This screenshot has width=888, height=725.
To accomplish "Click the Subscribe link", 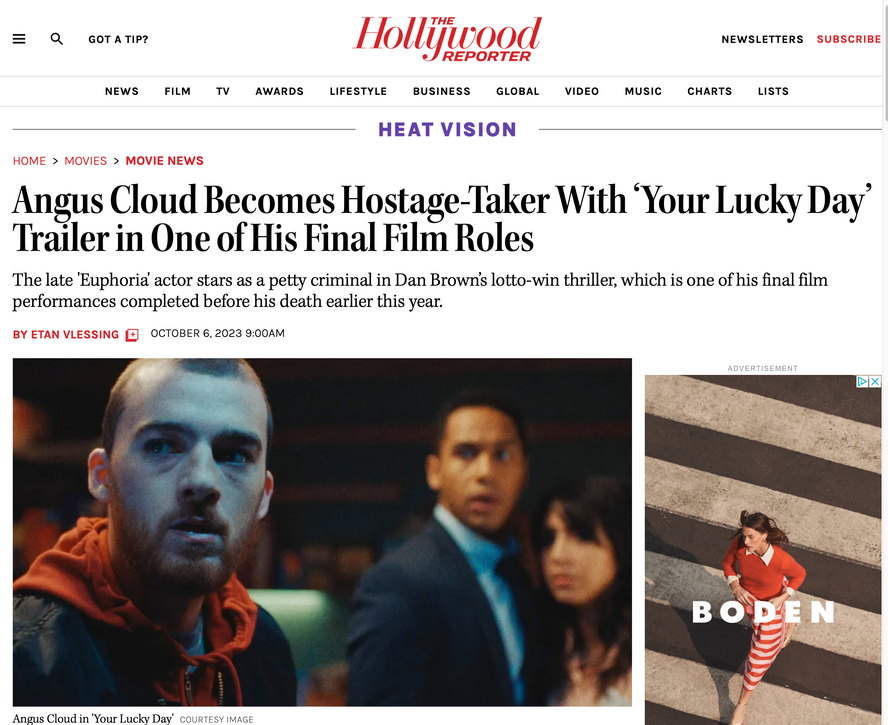I will click(848, 39).
